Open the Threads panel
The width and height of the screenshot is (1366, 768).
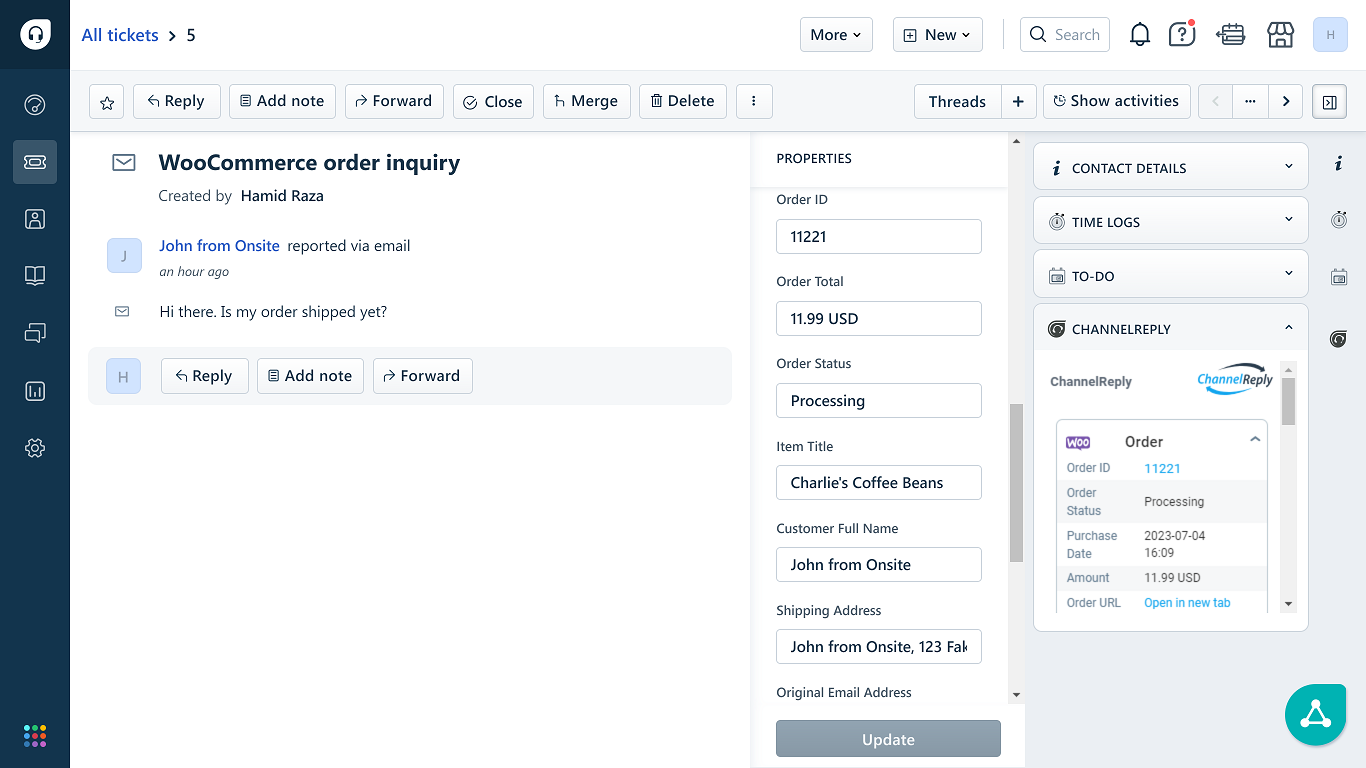(957, 101)
